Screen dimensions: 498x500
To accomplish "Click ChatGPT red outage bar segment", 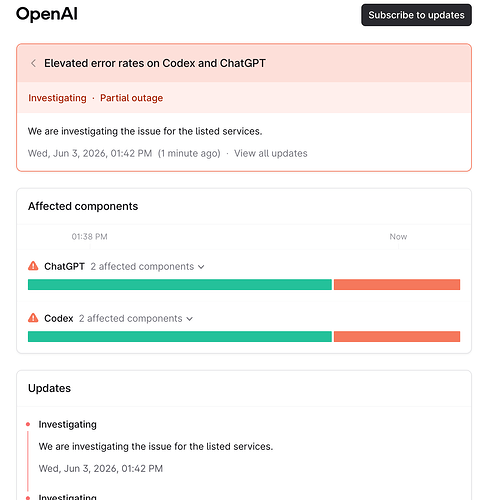I will pyautogui.click(x=397, y=285).
